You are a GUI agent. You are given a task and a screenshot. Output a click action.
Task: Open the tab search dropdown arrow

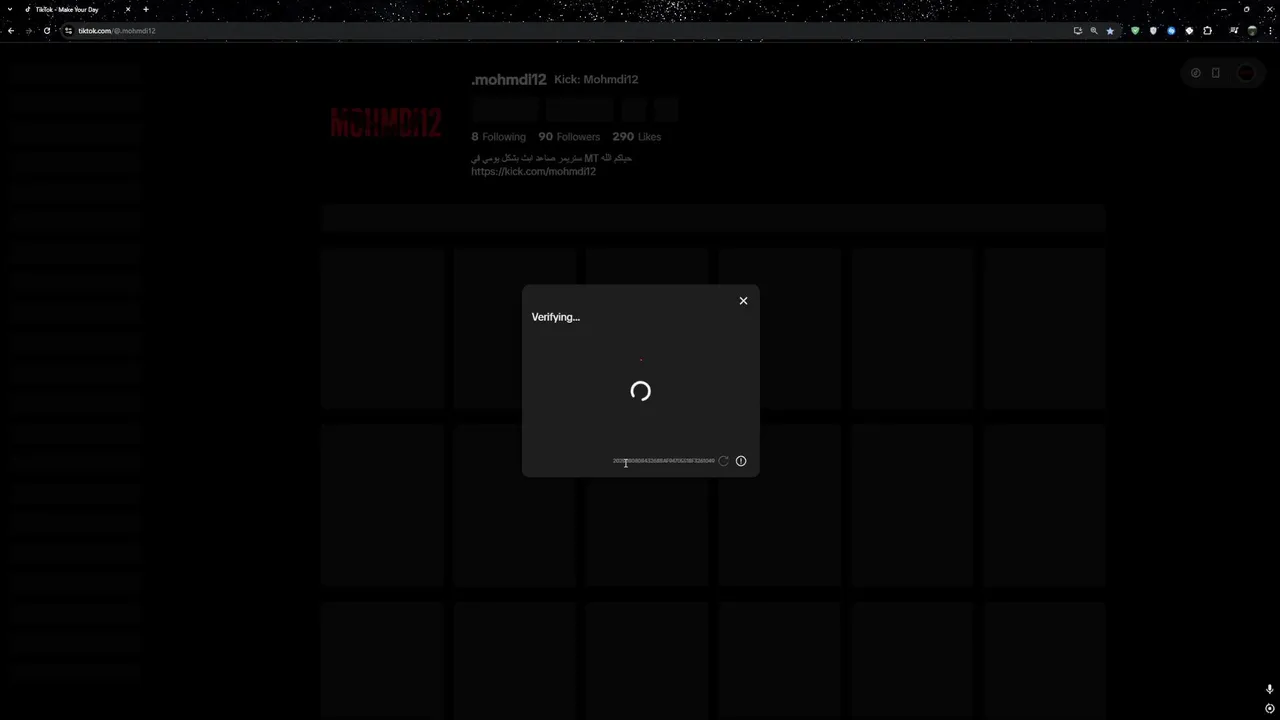[x=8, y=10]
